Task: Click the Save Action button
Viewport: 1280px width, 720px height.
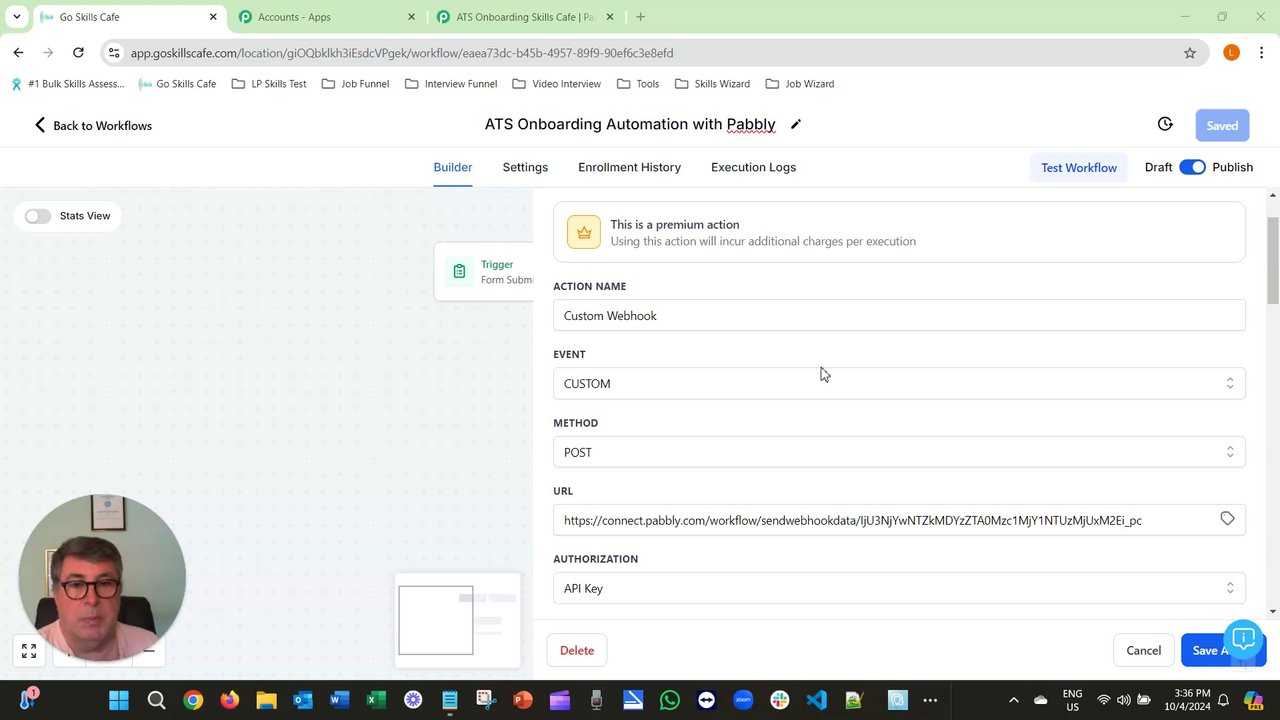Action: pyautogui.click(x=1221, y=650)
